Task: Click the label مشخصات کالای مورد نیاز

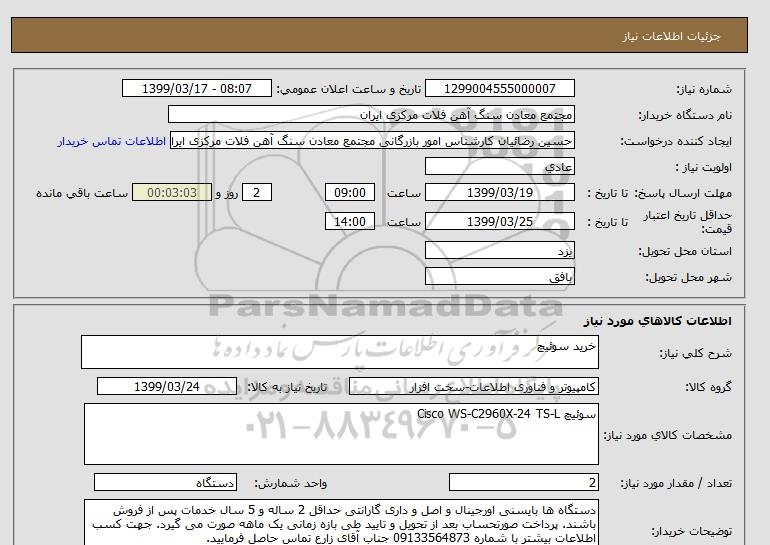Action: pyautogui.click(x=667, y=435)
